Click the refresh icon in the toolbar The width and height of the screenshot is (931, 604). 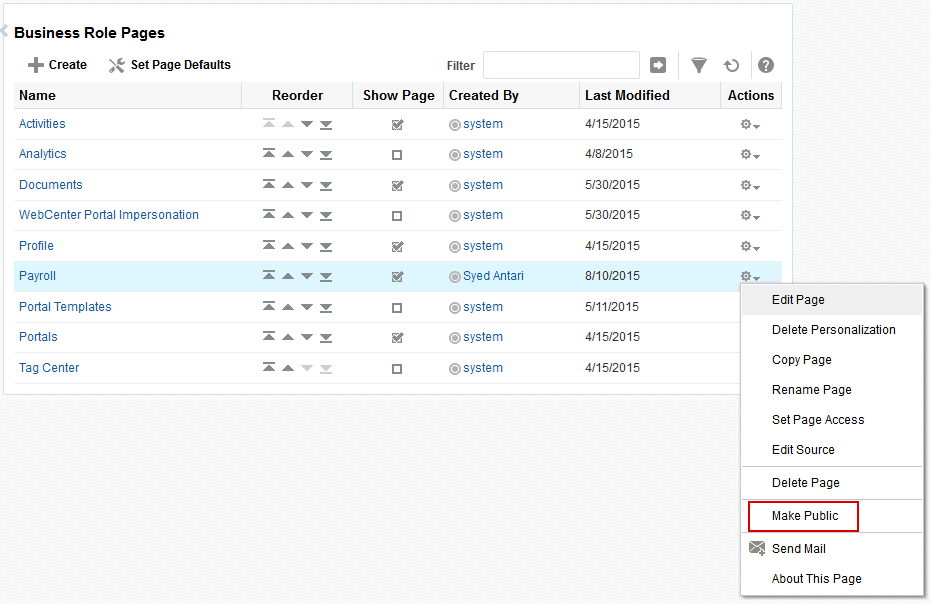click(x=732, y=65)
